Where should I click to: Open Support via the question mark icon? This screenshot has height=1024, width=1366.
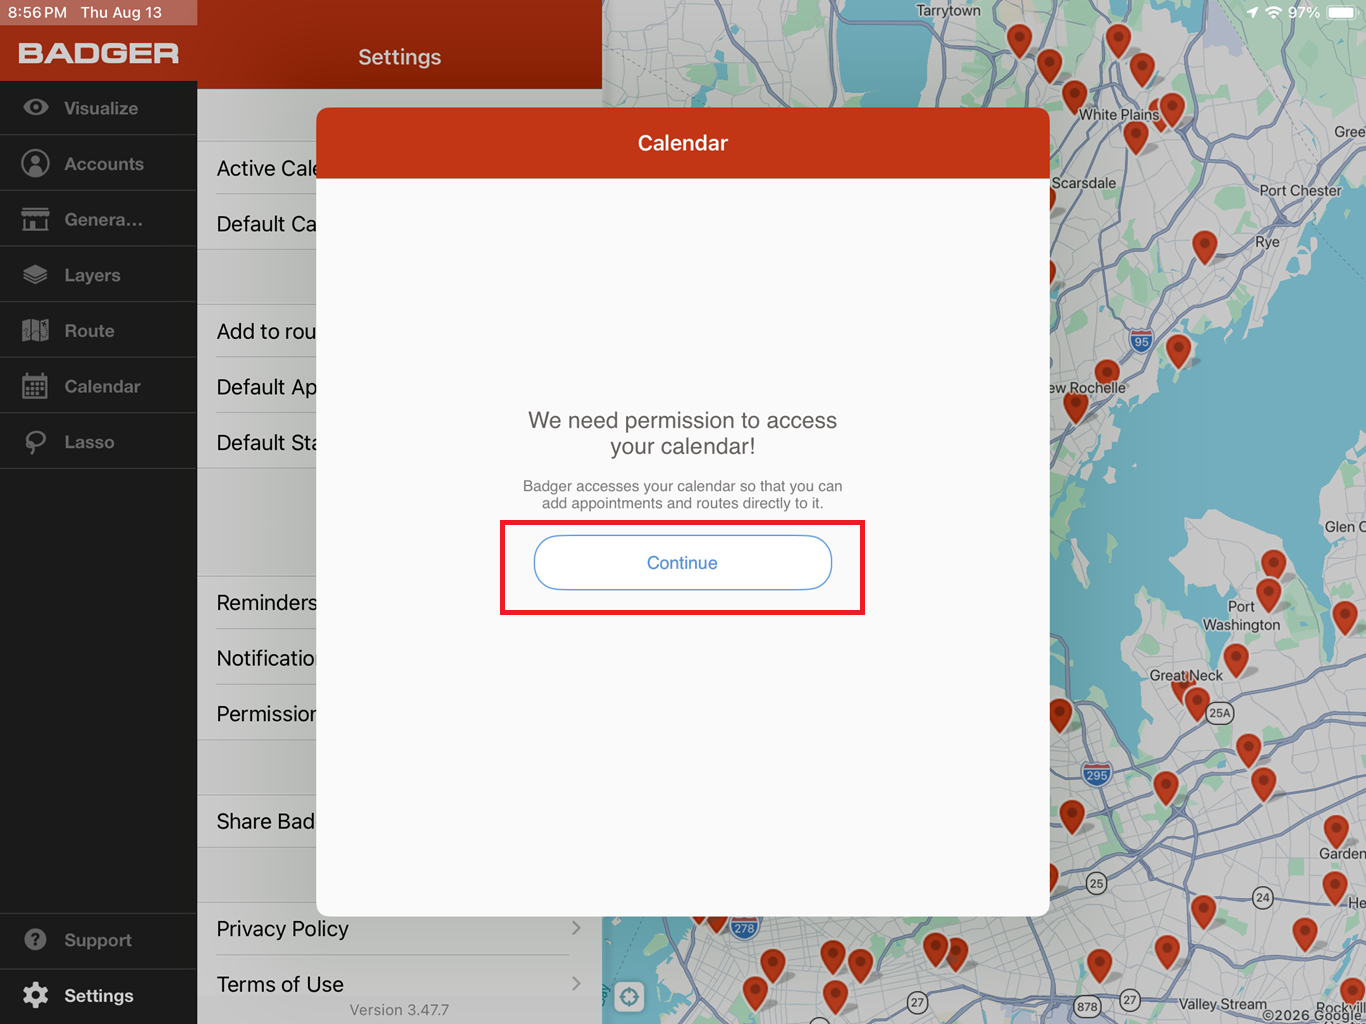[x=36, y=939]
